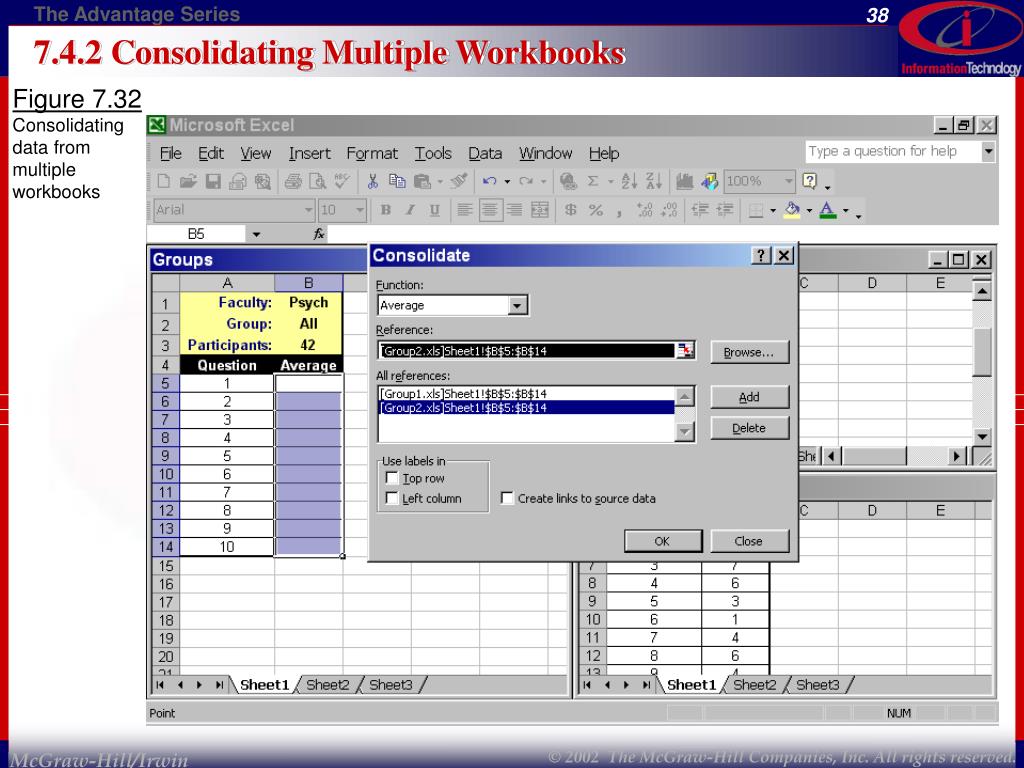Open the Edit menu

[x=211, y=153]
